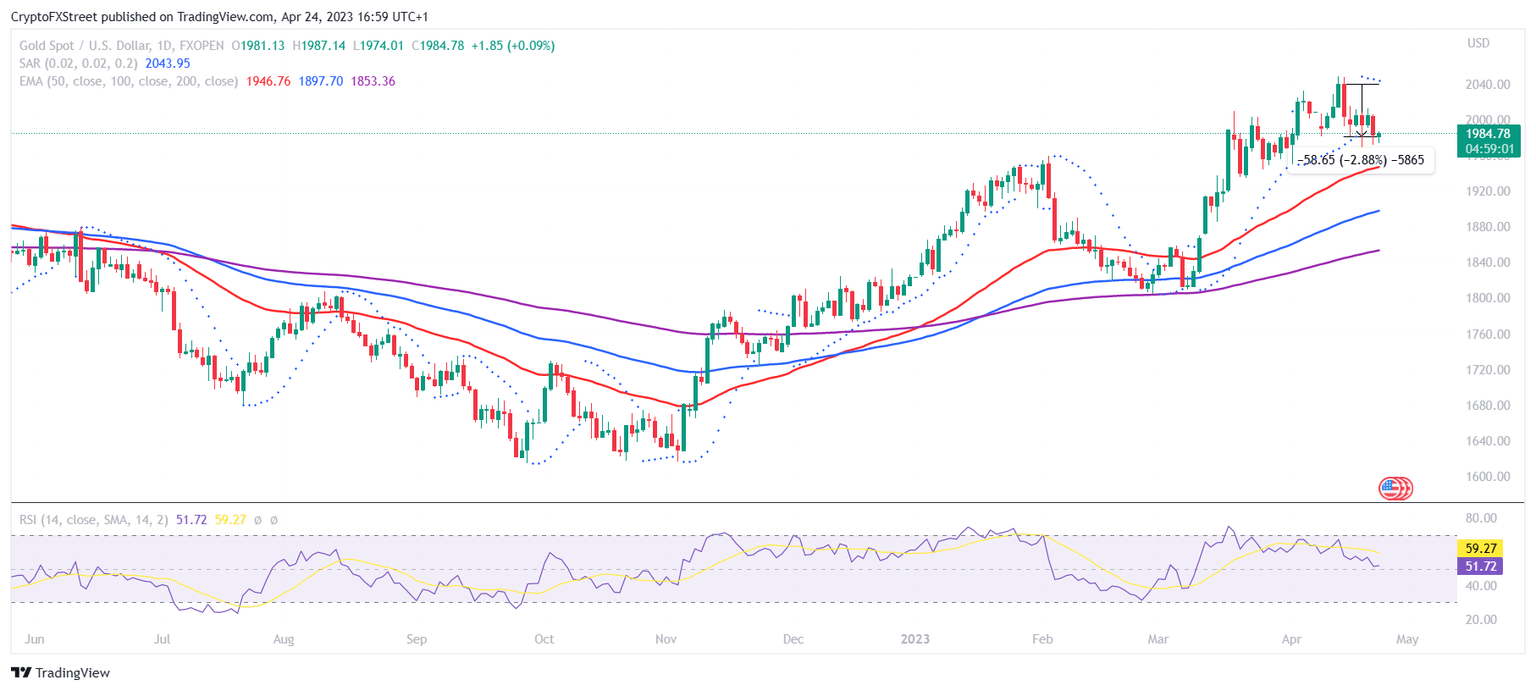Open the 1D timeframe selector
Image resolution: width=1536 pixels, height=691 pixels.
point(164,45)
